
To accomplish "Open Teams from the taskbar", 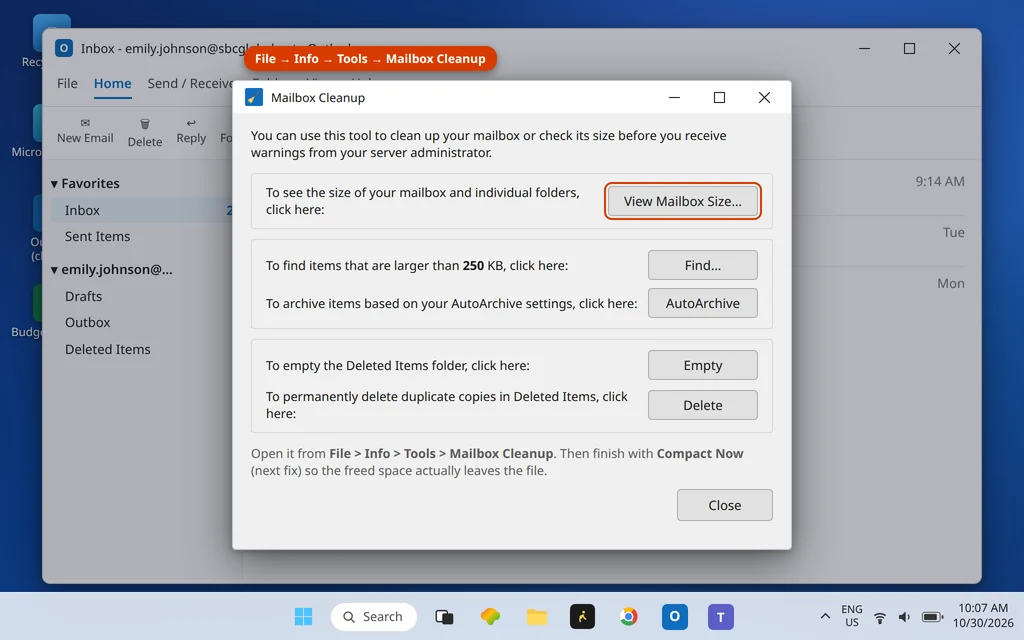I will pos(721,616).
